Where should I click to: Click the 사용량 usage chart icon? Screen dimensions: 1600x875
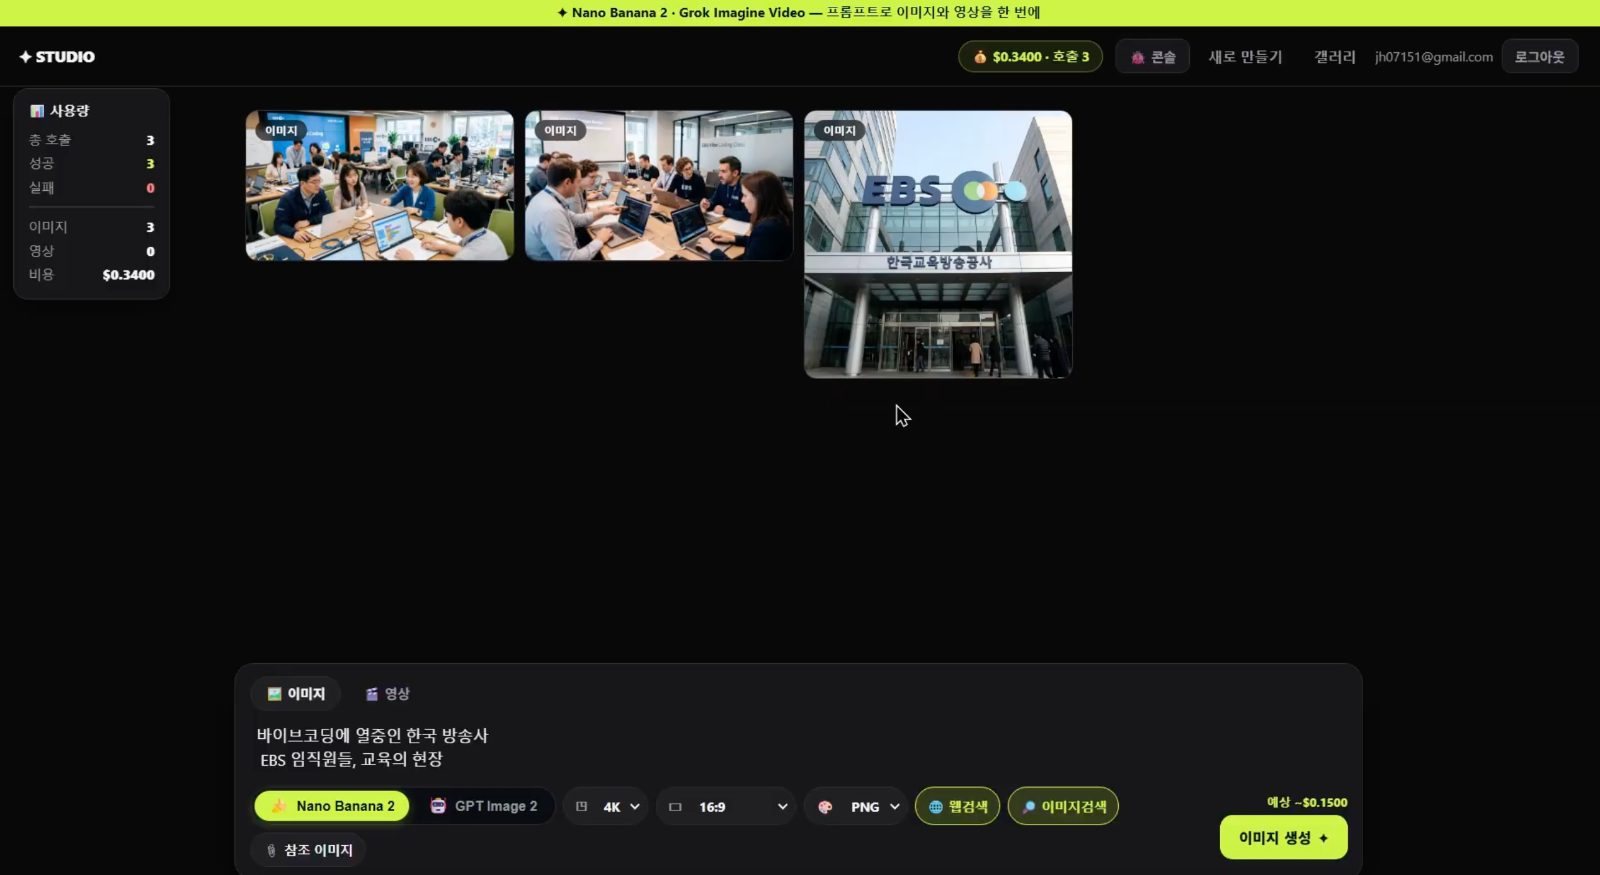tap(37, 111)
